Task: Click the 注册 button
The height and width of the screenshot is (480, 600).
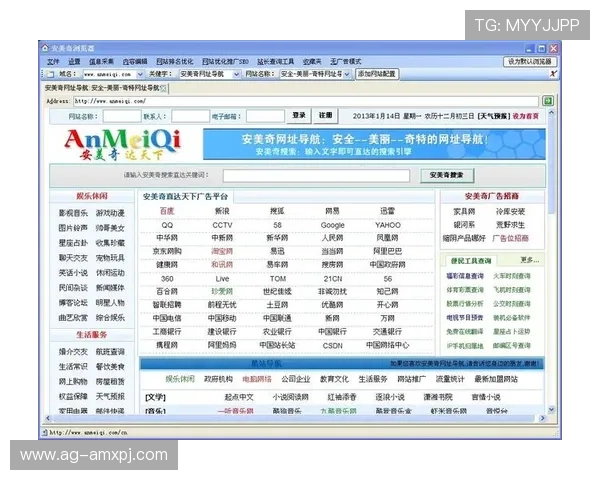Action: click(326, 115)
